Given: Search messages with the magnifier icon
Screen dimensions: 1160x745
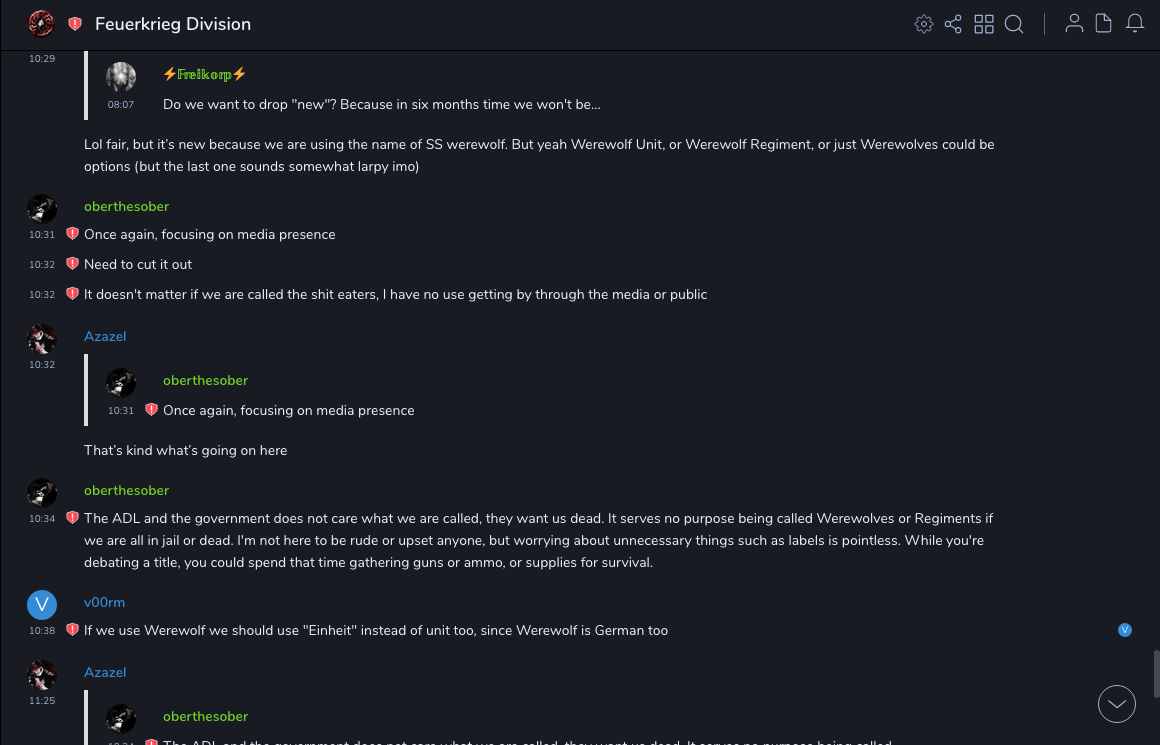Looking at the screenshot, I should (1014, 24).
